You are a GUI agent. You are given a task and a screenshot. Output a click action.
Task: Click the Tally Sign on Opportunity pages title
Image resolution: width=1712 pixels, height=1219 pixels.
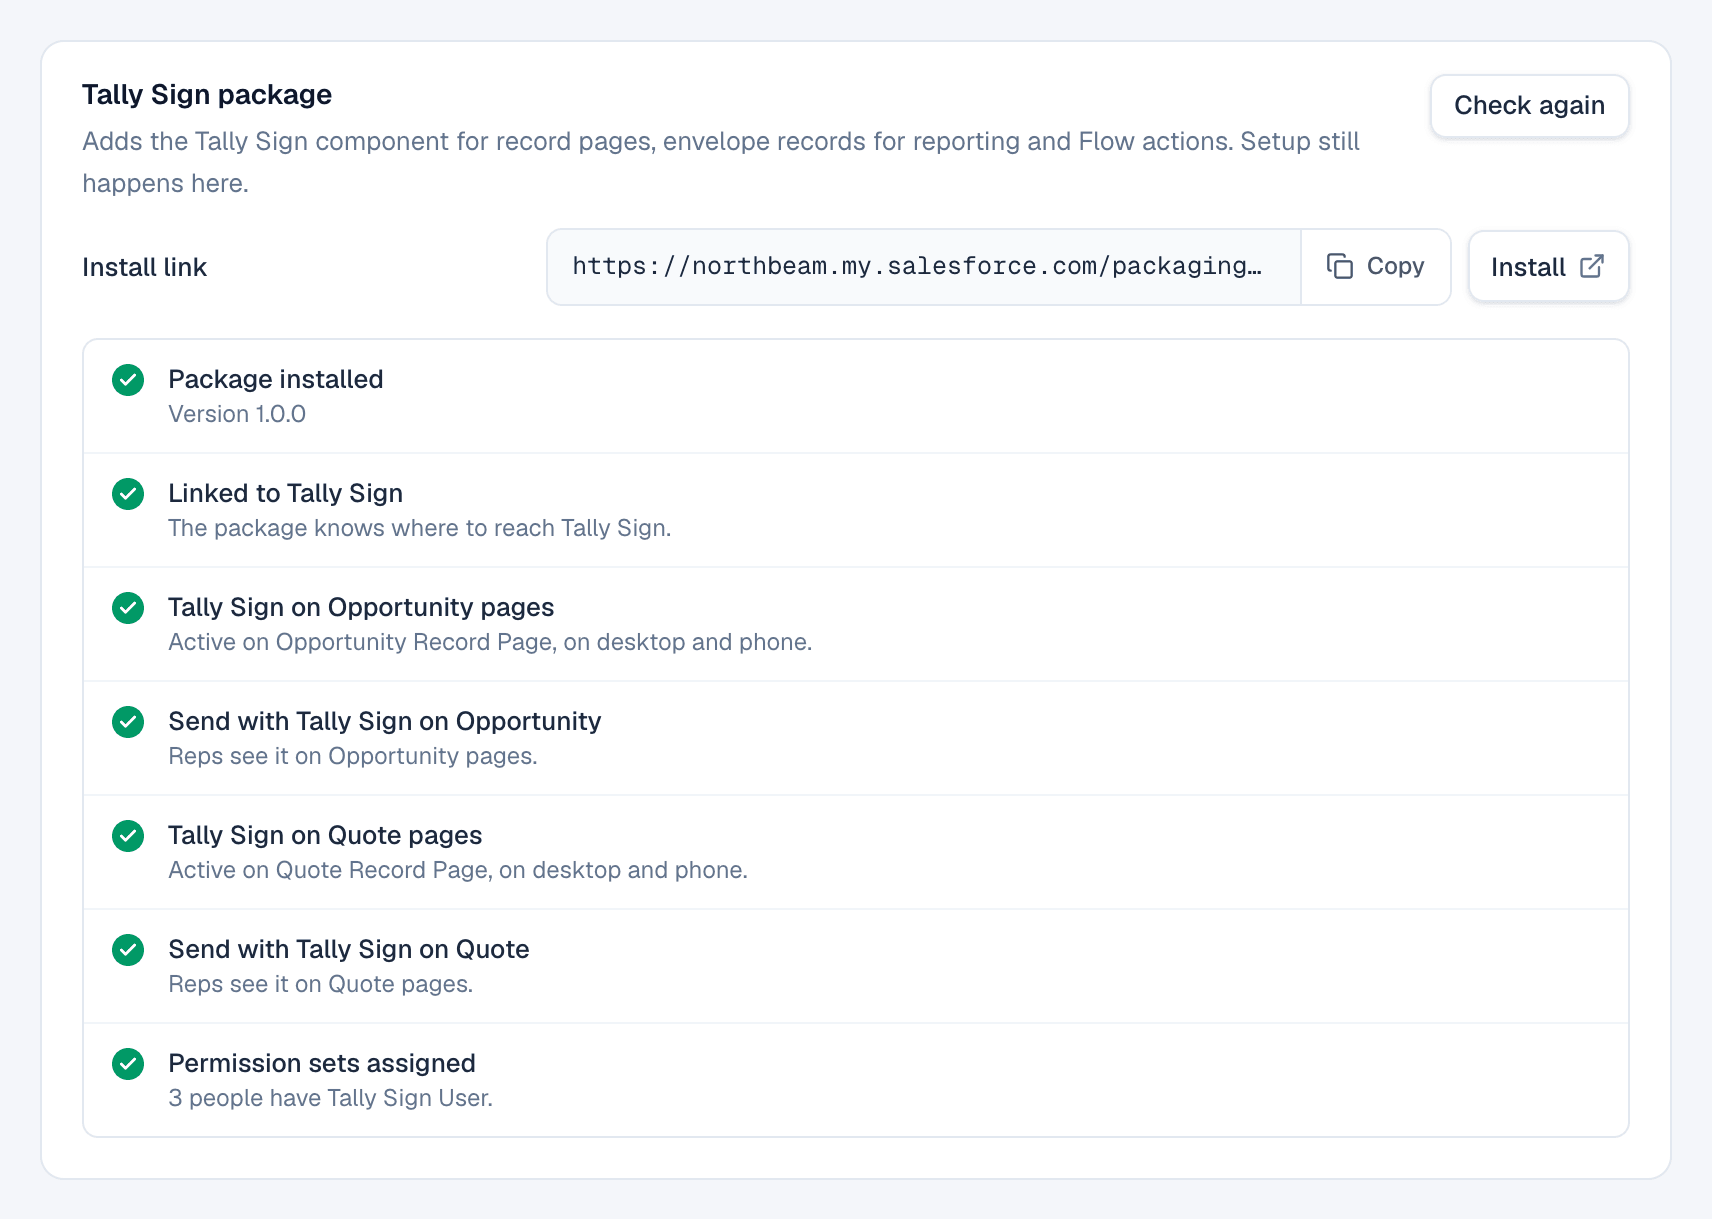[x=361, y=607]
